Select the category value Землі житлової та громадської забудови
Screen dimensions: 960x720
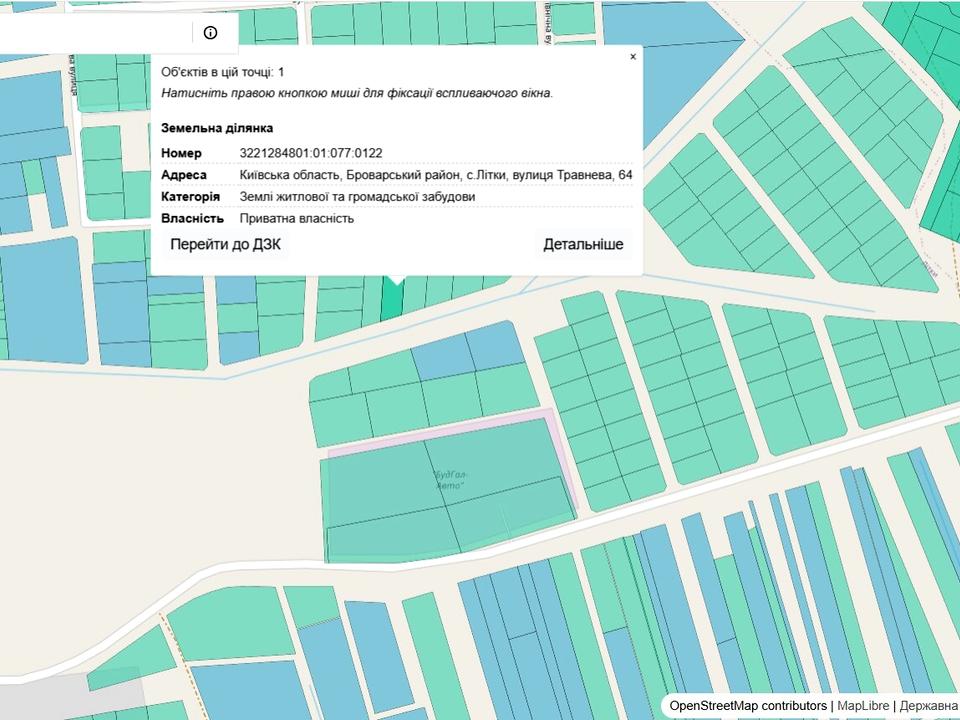click(357, 197)
